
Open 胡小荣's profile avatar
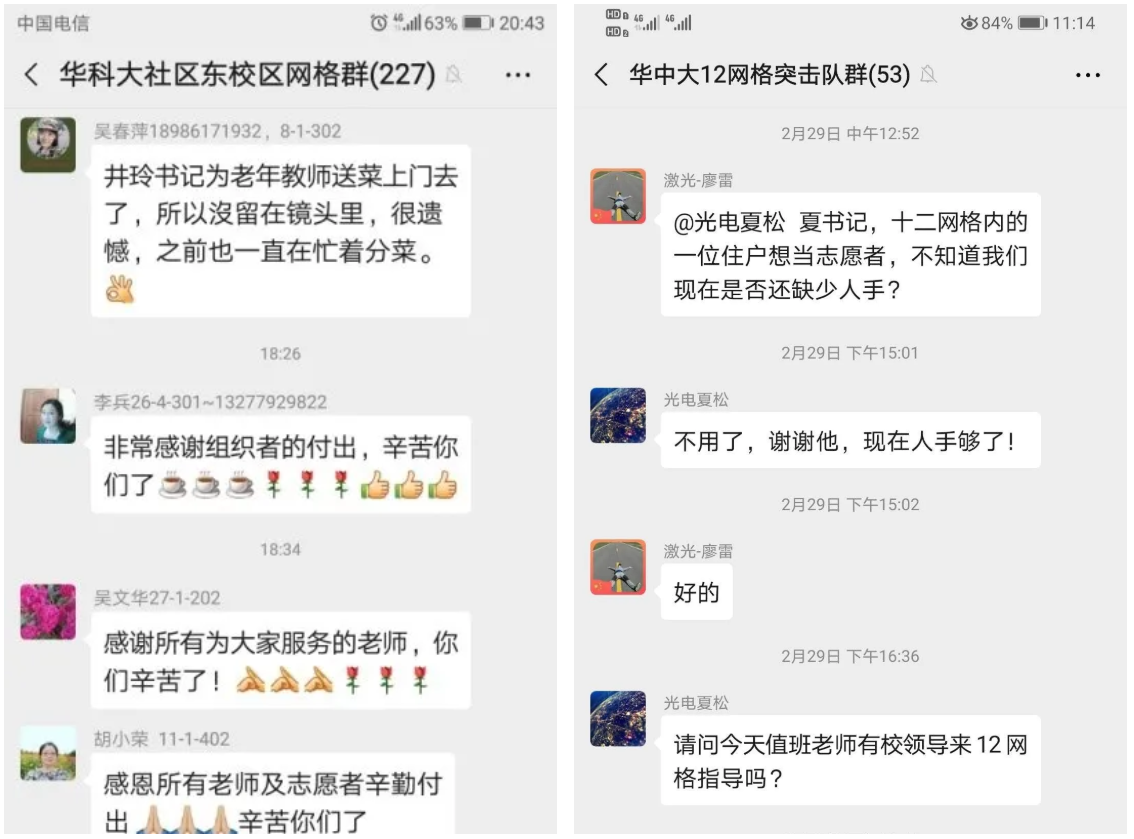click(x=48, y=754)
